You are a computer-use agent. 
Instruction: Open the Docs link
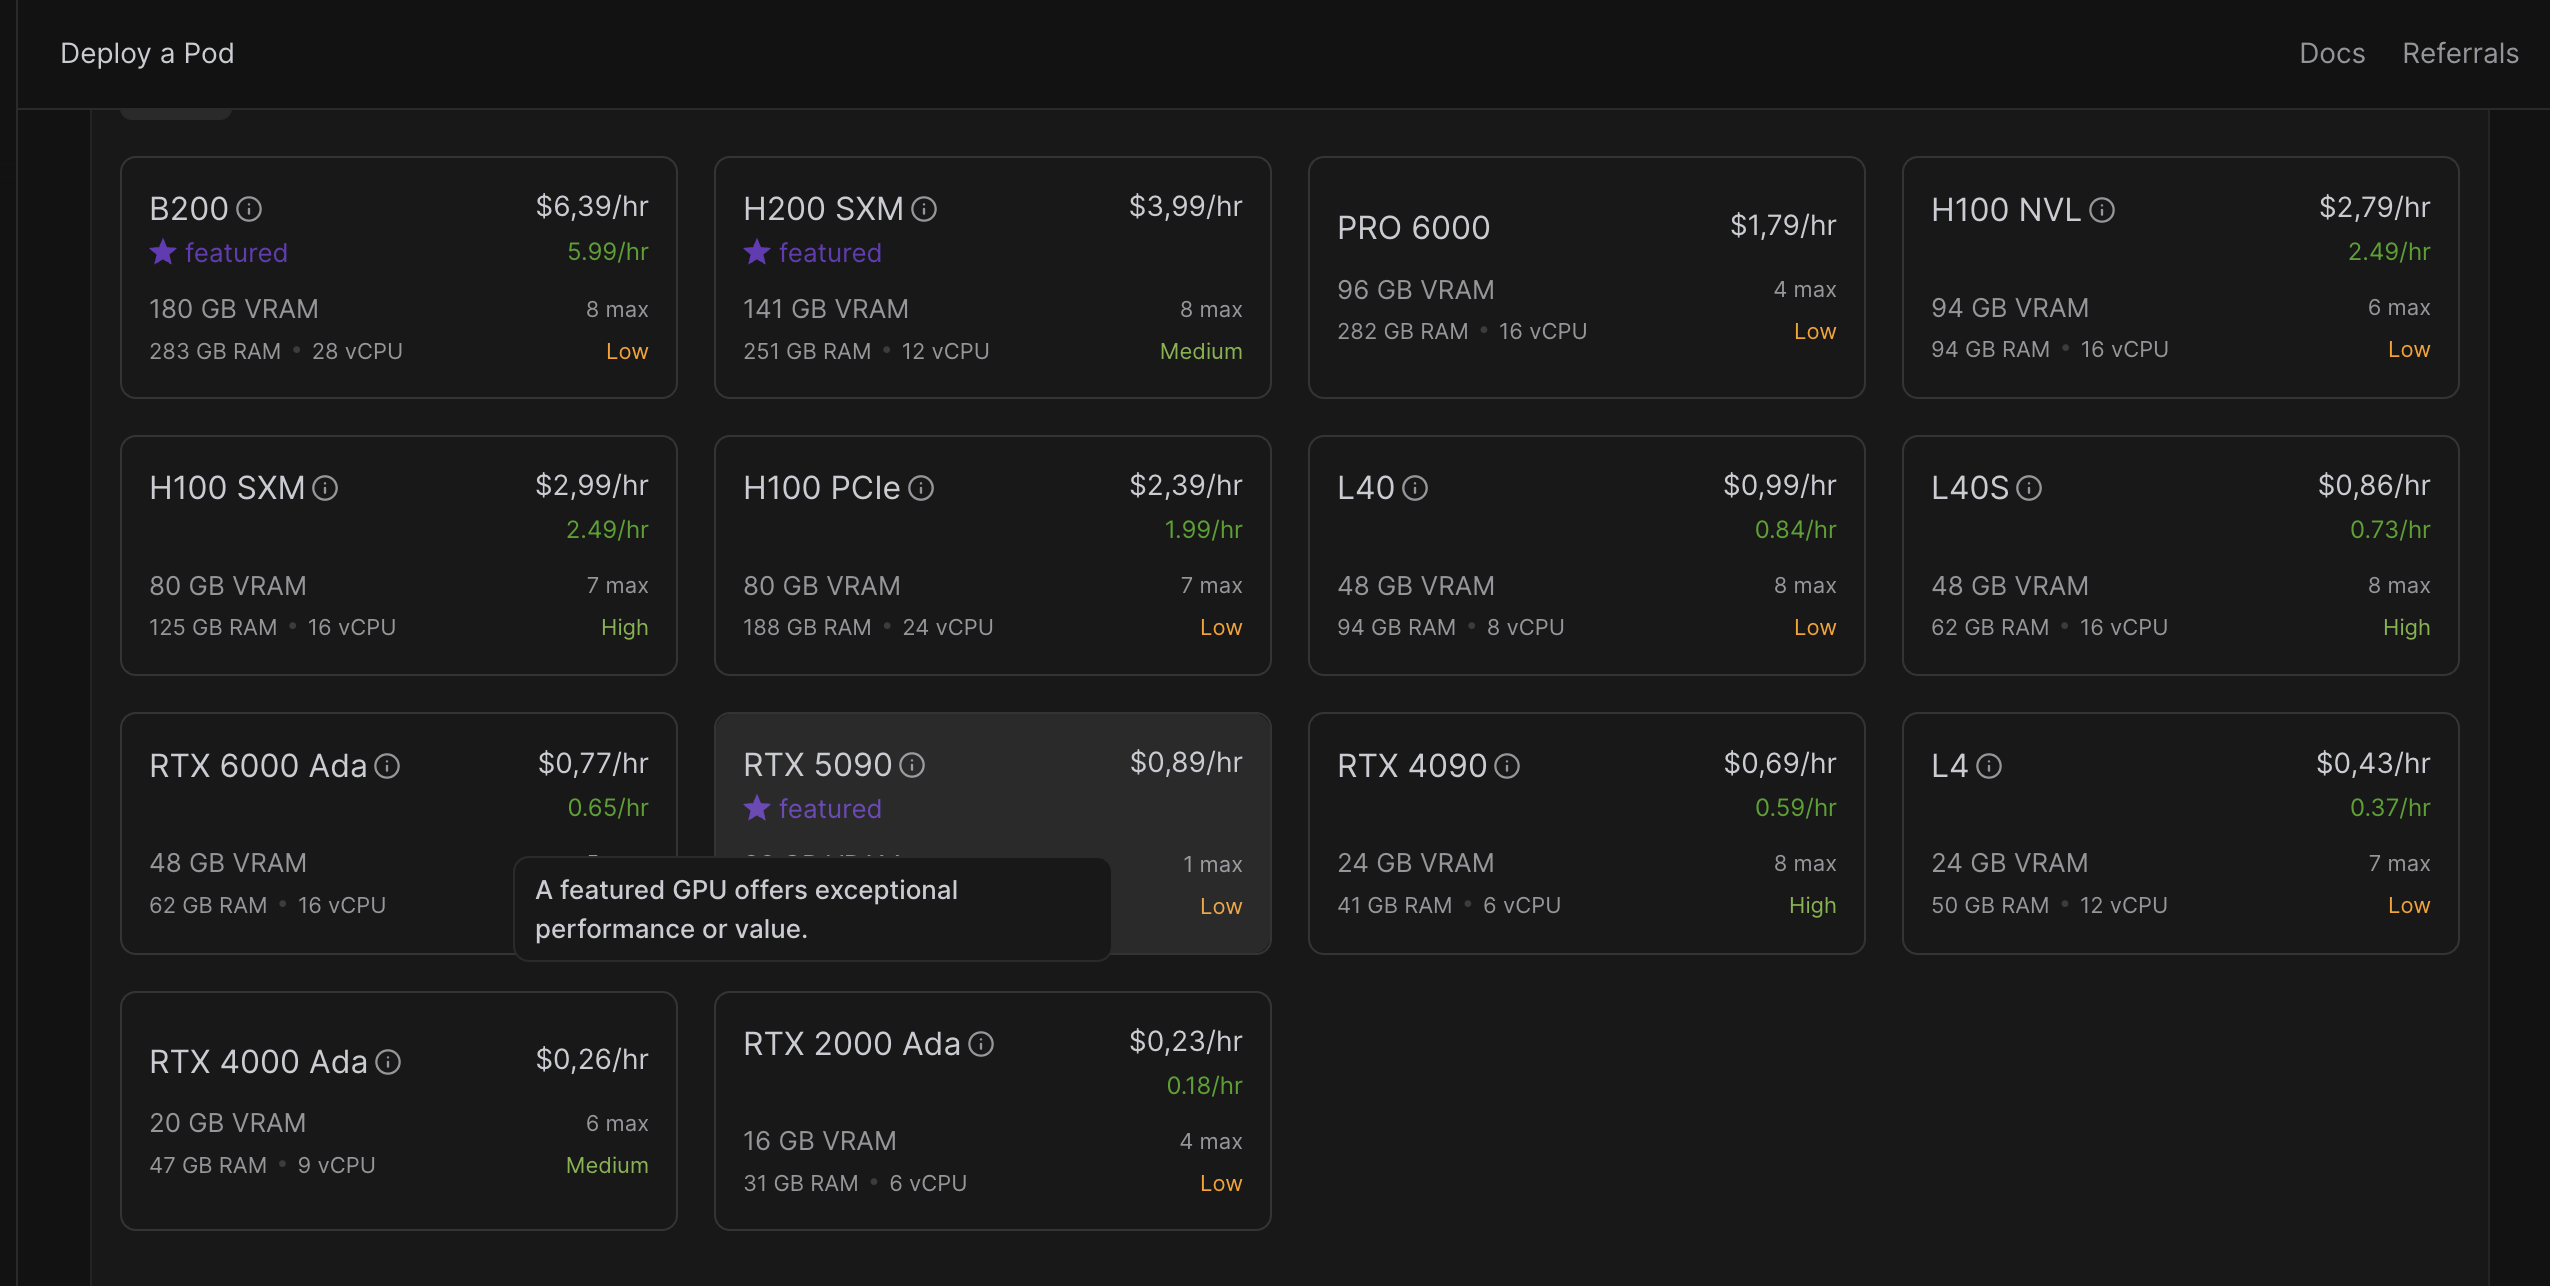coord(2332,53)
